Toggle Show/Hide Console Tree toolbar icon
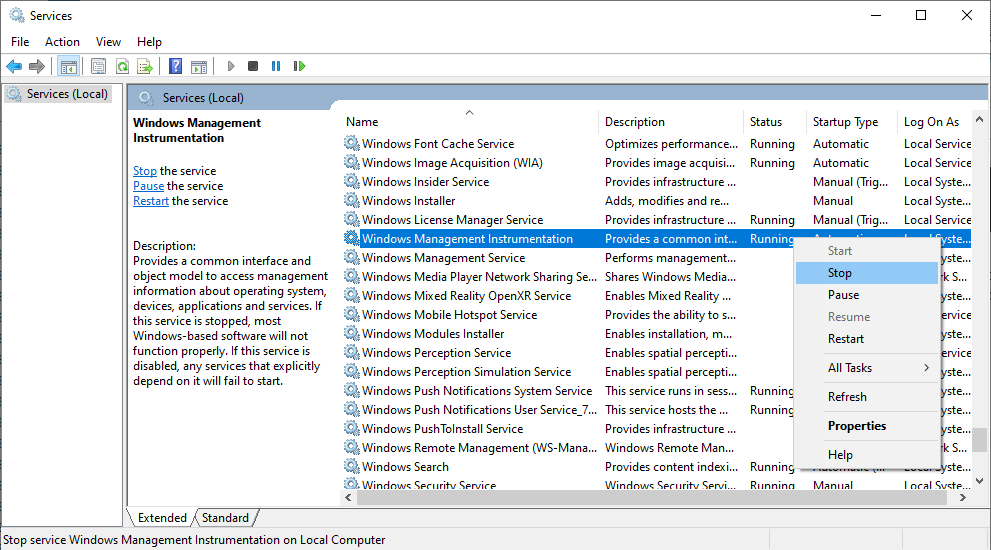 (x=68, y=66)
